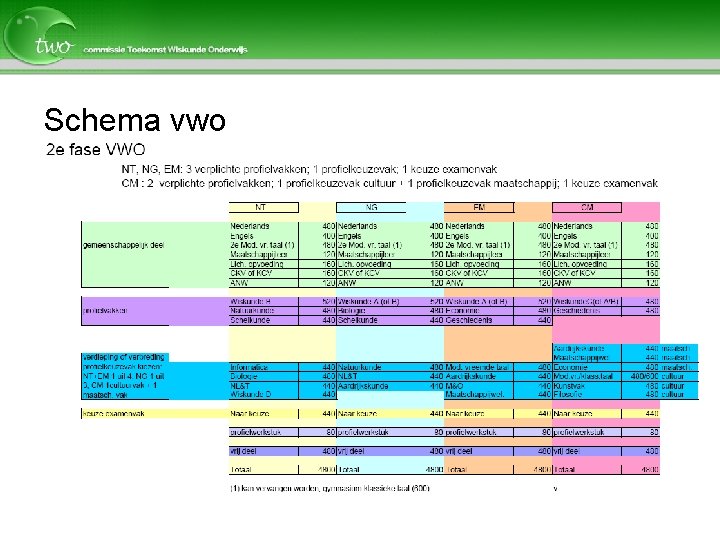Click 'Natuurkunde' in NG keuze section

360,367
